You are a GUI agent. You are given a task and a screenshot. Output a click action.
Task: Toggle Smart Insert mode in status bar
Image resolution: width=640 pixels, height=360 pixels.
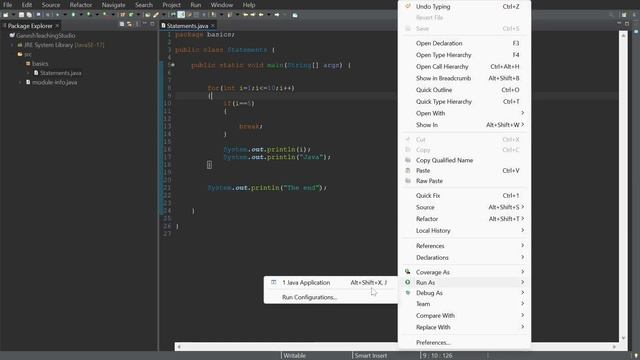[371, 356]
